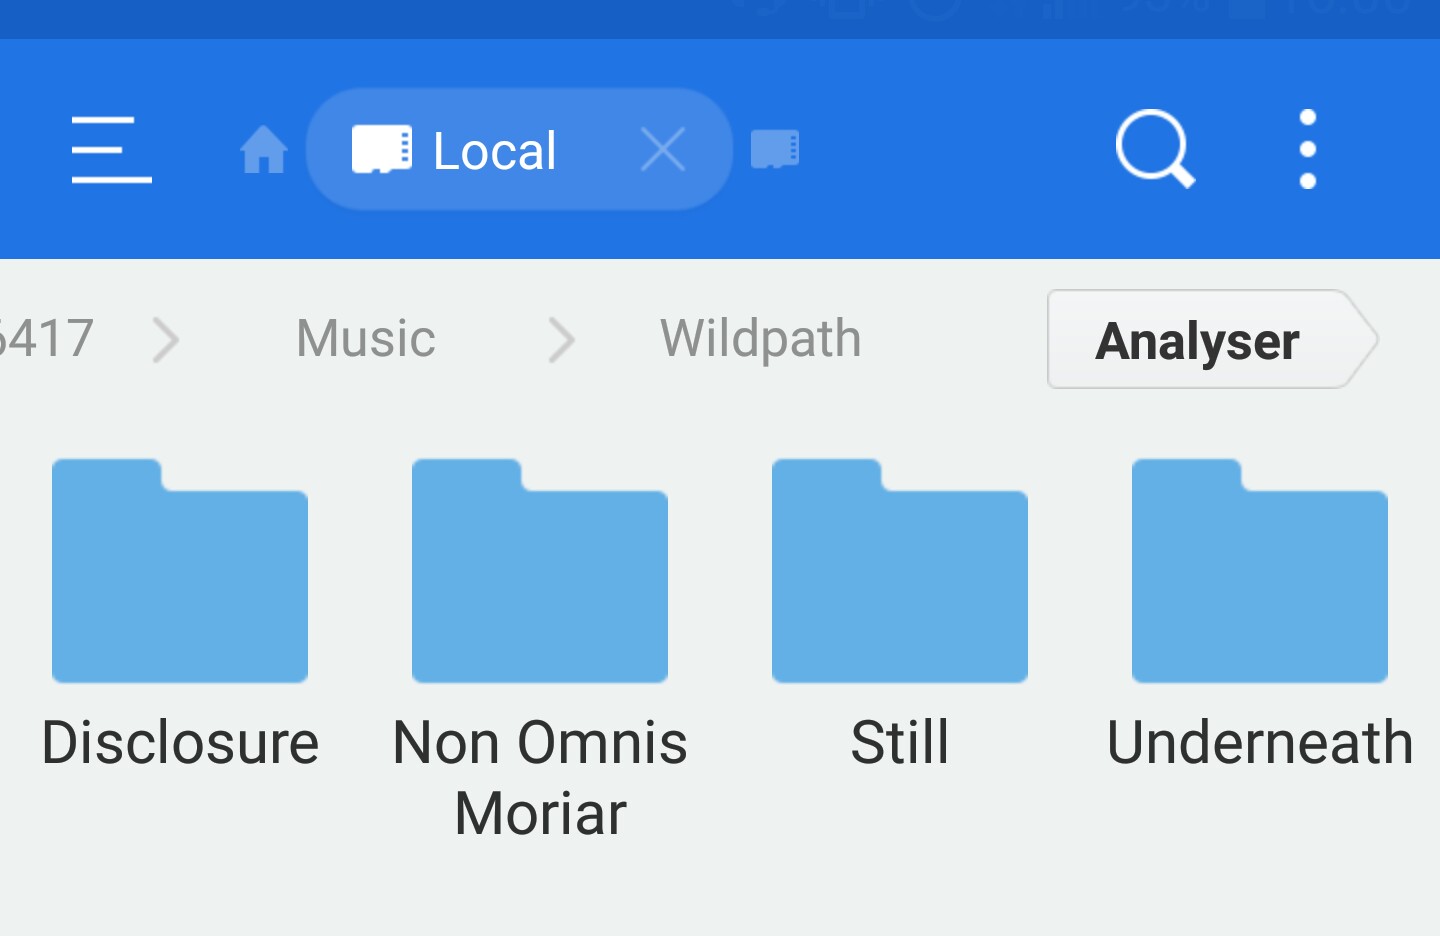Select the Underneath folder name label
The width and height of the screenshot is (1440, 936).
pos(1260,743)
